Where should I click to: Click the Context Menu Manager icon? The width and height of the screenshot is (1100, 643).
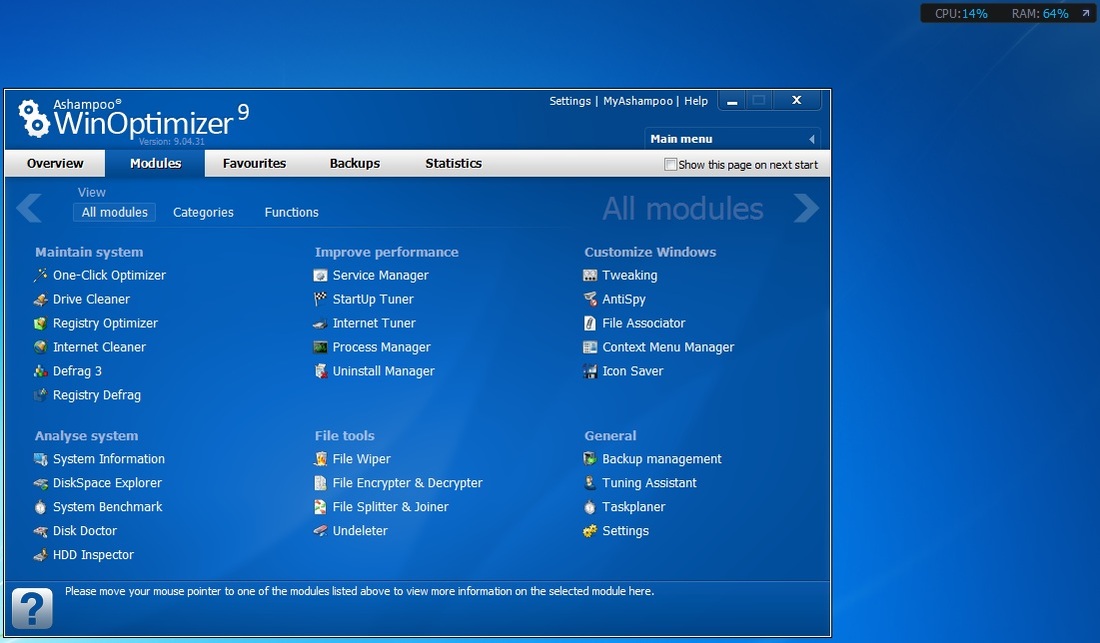[590, 347]
